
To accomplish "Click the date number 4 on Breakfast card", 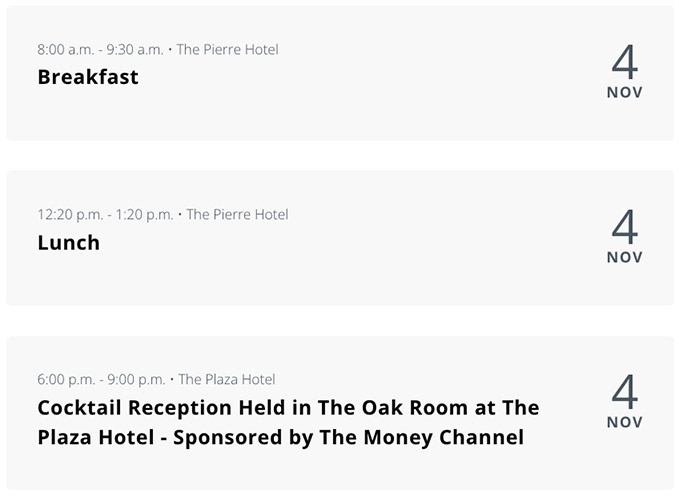I will coord(624,62).
